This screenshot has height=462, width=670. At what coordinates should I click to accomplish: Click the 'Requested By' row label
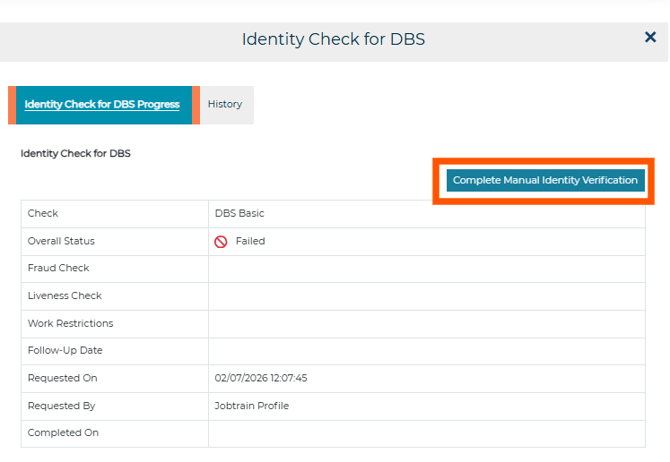62,406
